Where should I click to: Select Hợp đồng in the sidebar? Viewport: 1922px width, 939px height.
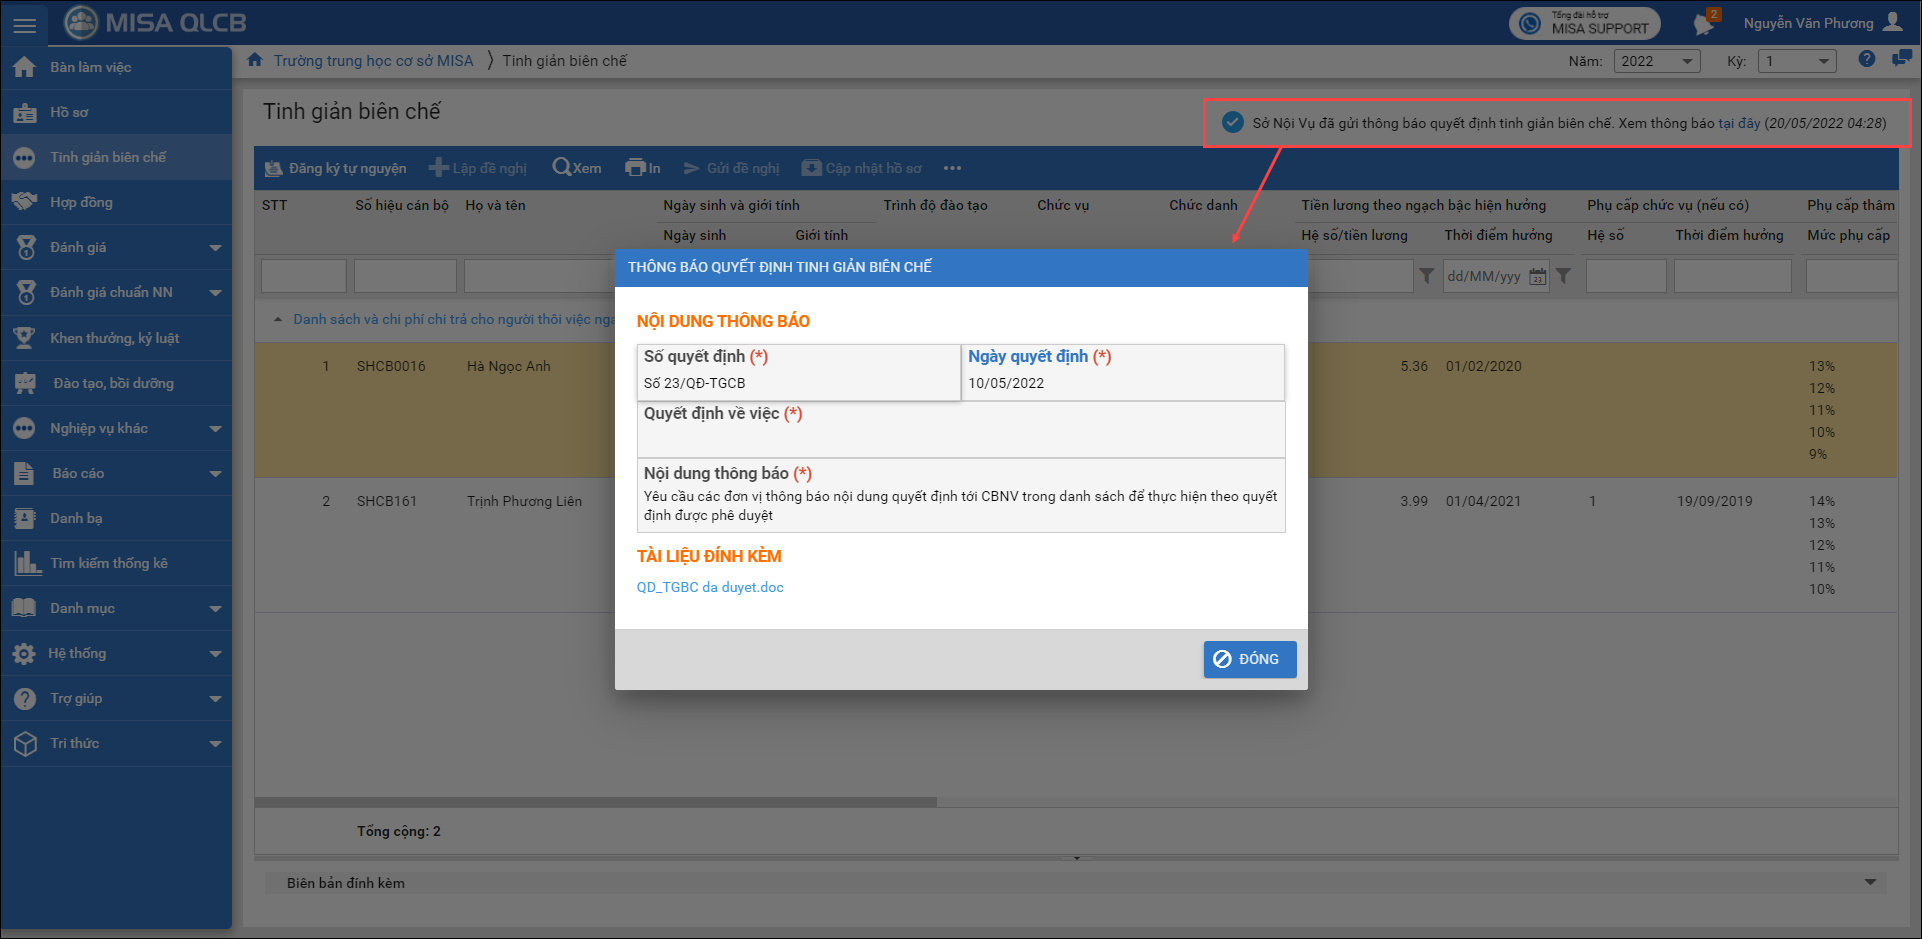point(81,202)
